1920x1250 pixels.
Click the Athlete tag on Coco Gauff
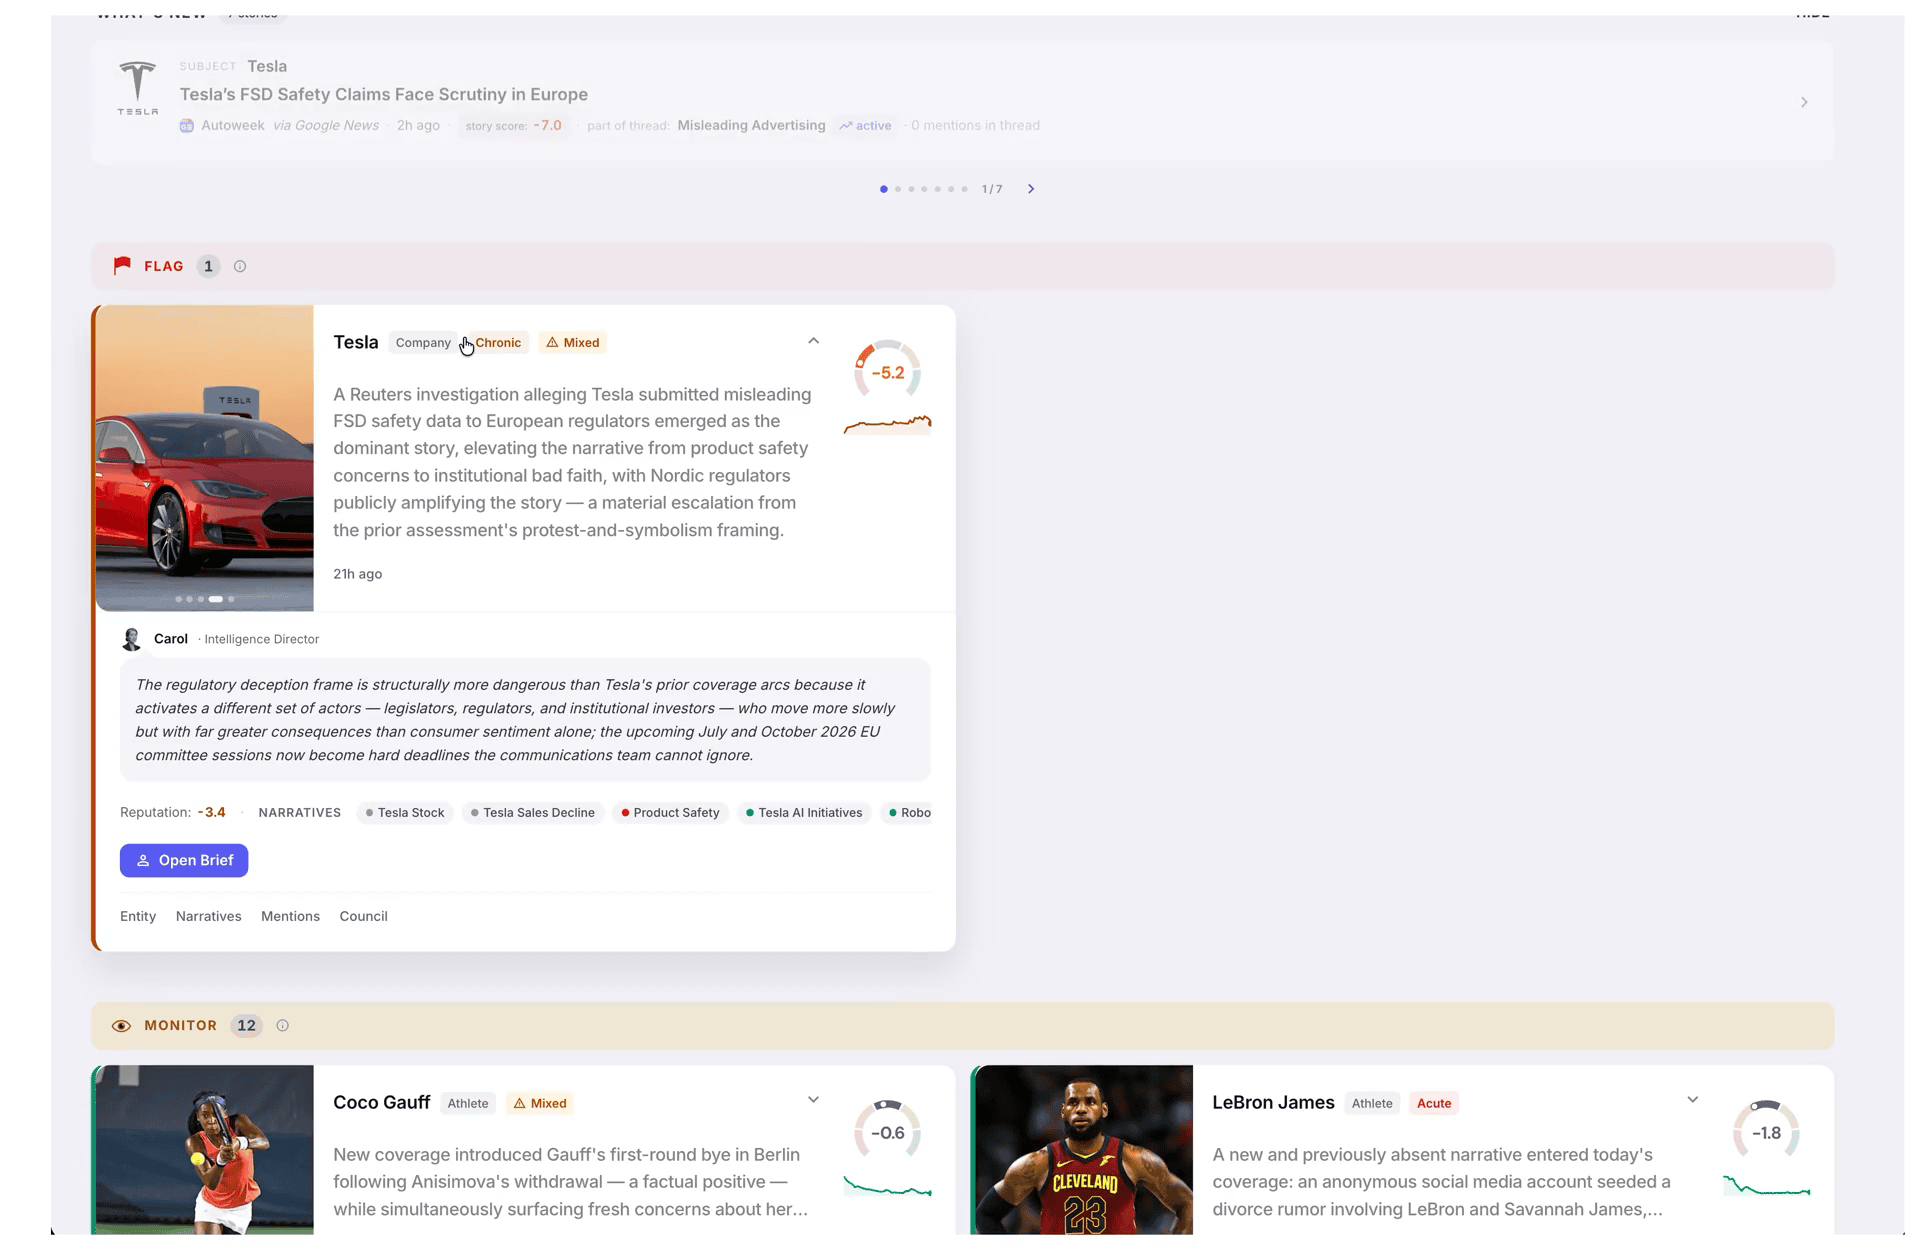coord(468,1104)
